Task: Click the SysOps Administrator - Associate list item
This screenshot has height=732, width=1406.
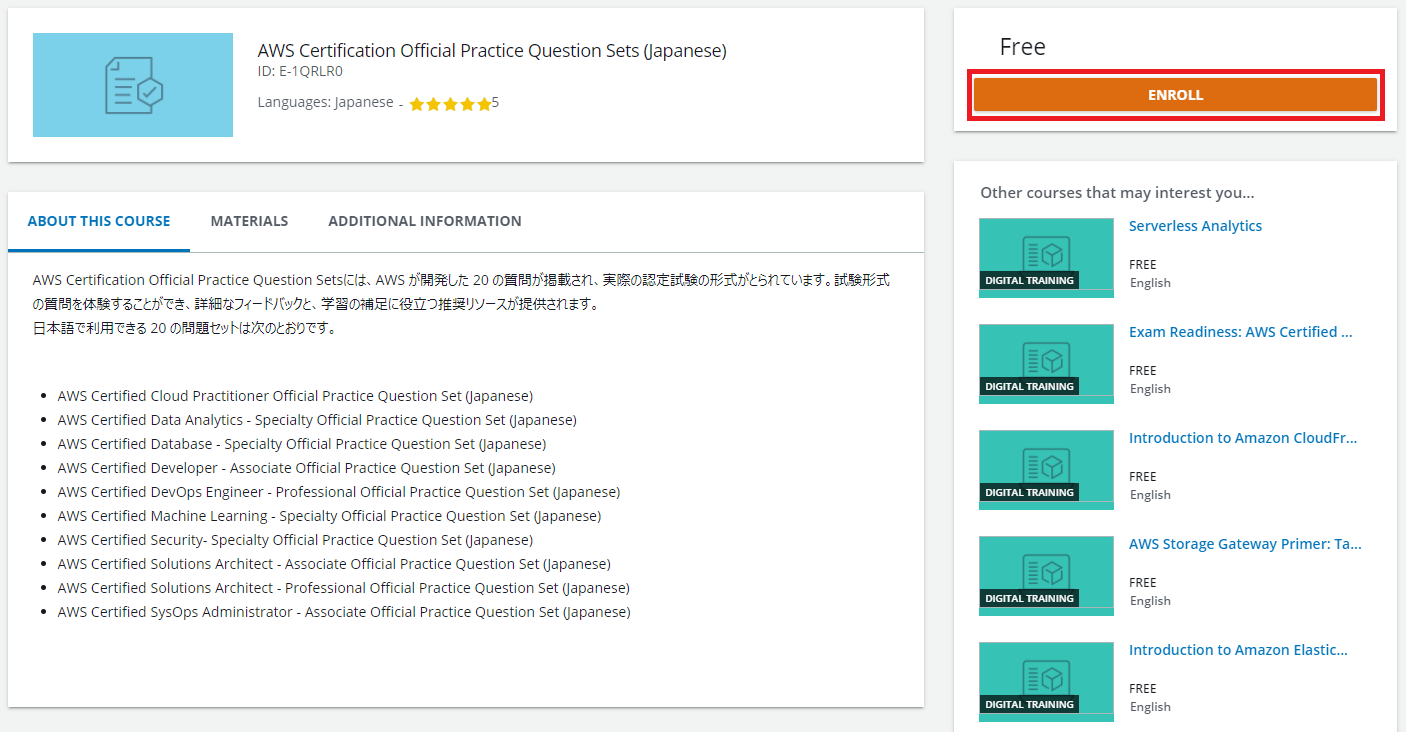Action: point(344,612)
